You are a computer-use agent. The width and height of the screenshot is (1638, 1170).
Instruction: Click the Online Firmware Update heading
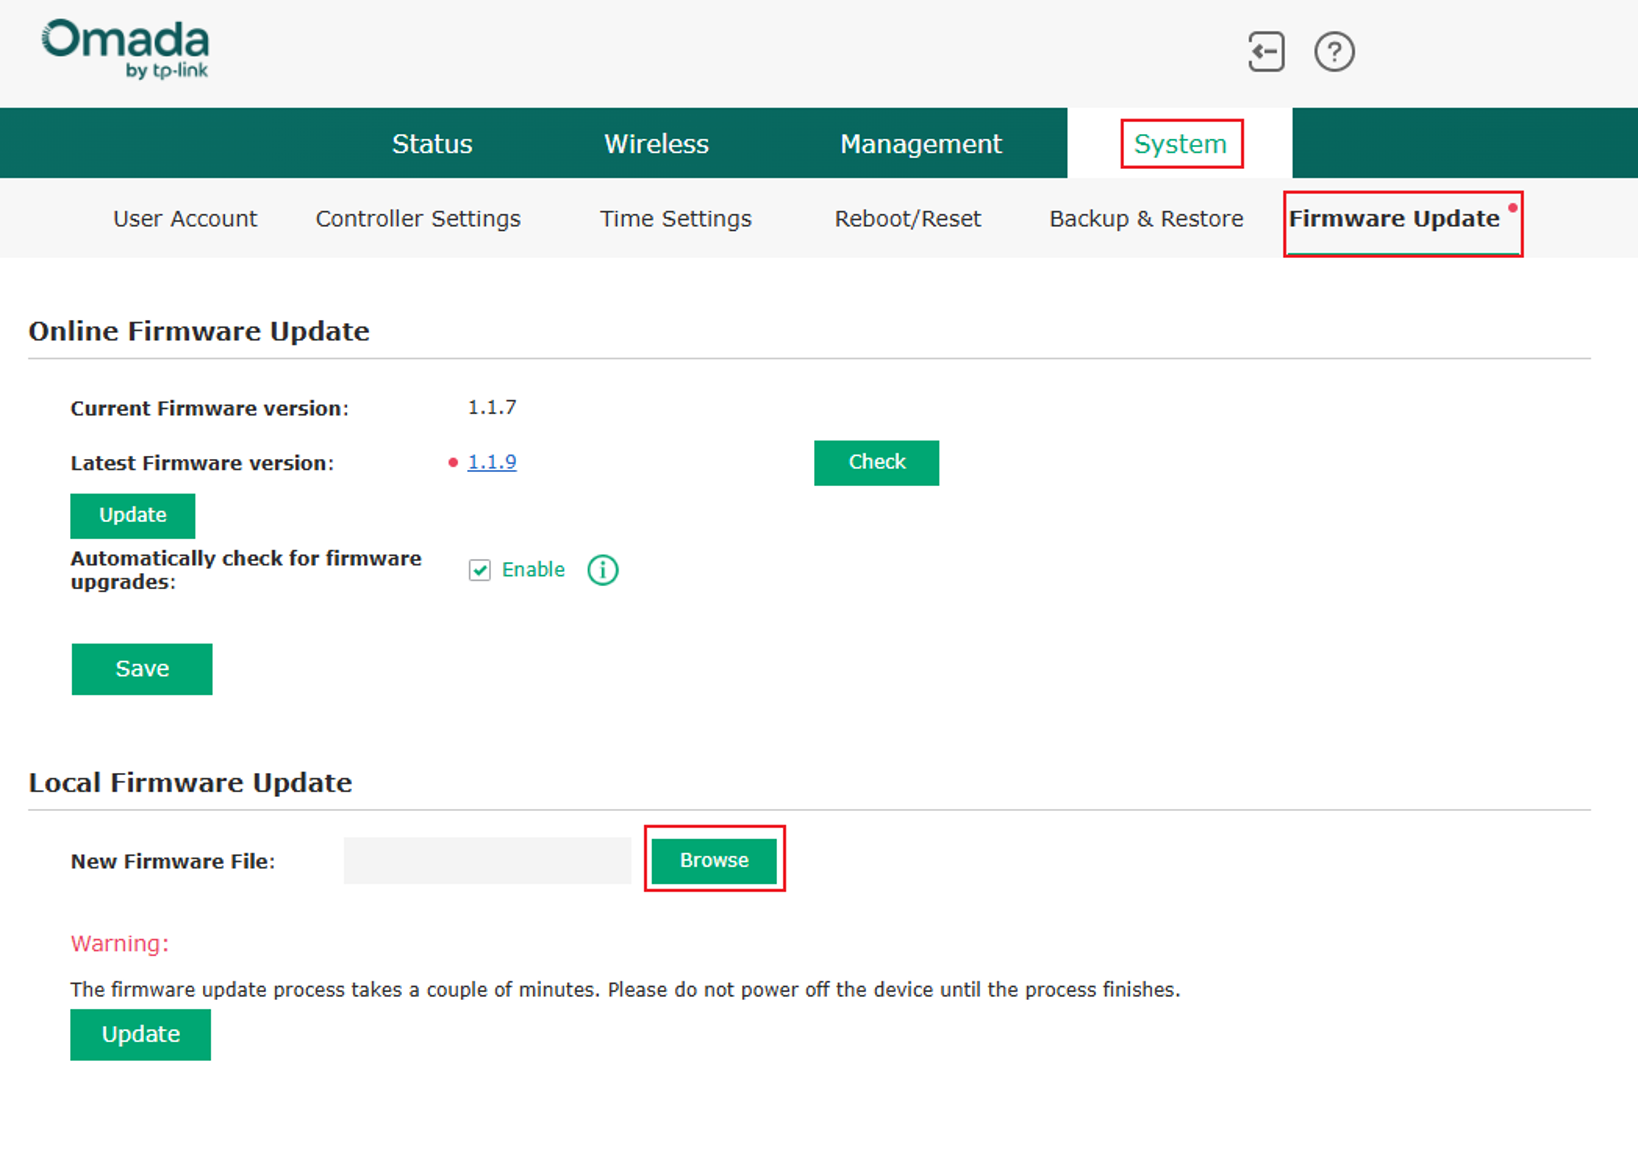199,331
